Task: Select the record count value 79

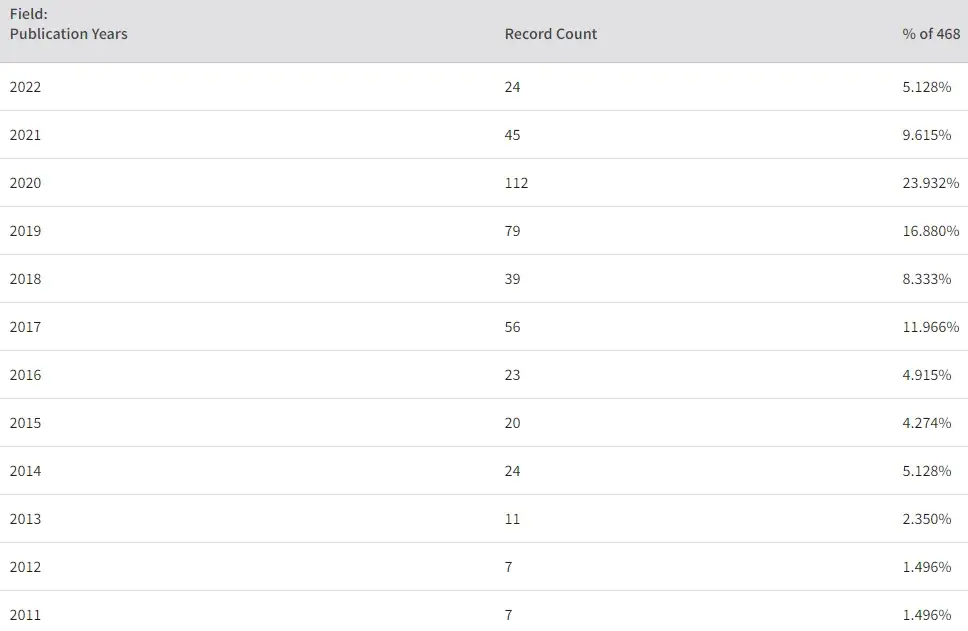Action: pyautogui.click(x=512, y=231)
